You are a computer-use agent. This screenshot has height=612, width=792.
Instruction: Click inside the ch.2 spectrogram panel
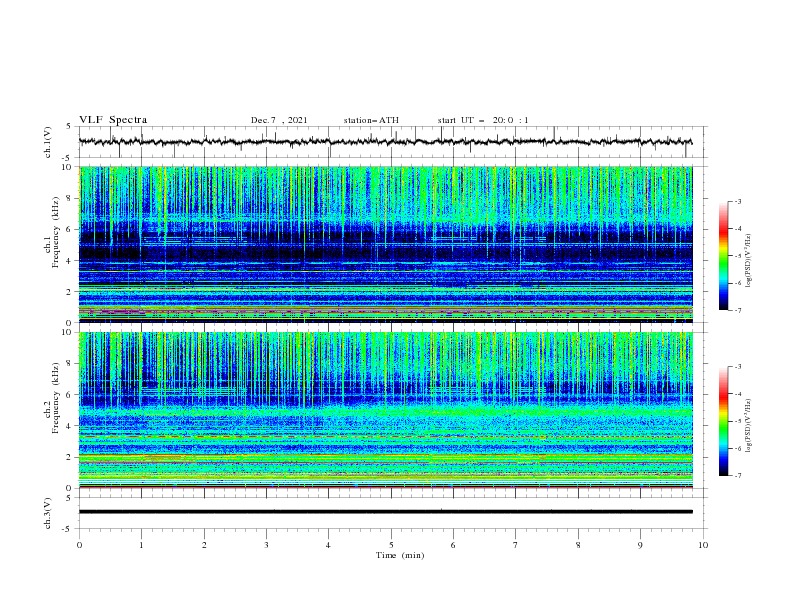coord(385,410)
